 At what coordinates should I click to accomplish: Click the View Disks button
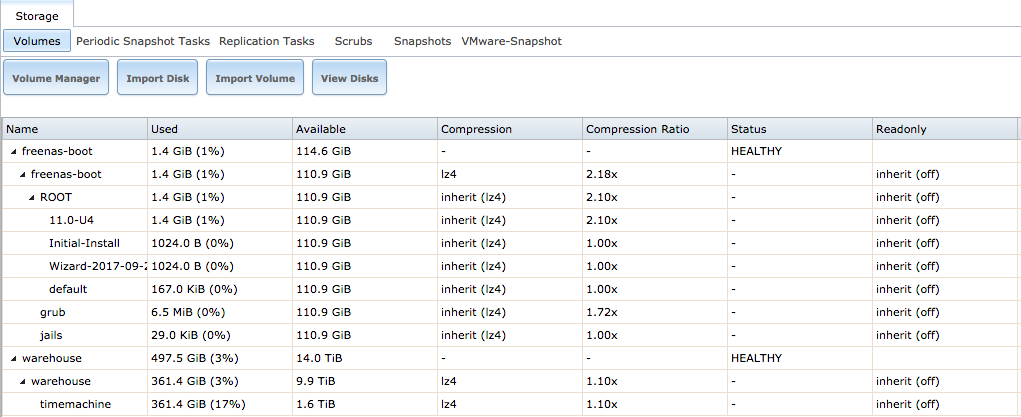[x=349, y=78]
